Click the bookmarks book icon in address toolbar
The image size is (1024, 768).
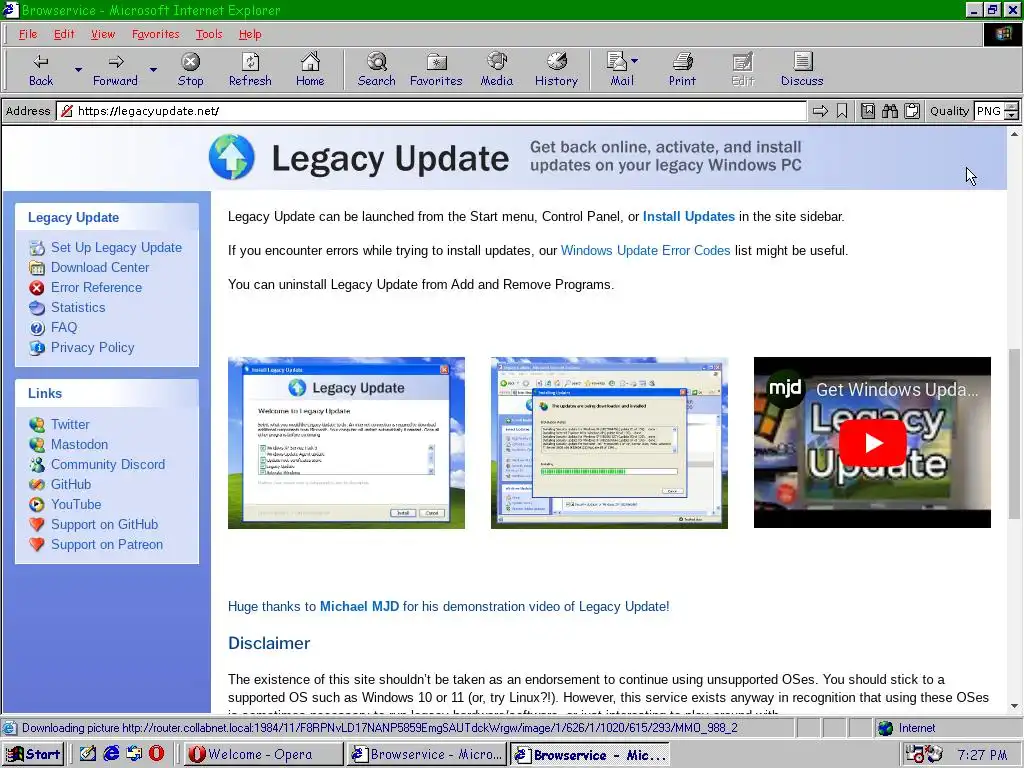[x=868, y=111]
